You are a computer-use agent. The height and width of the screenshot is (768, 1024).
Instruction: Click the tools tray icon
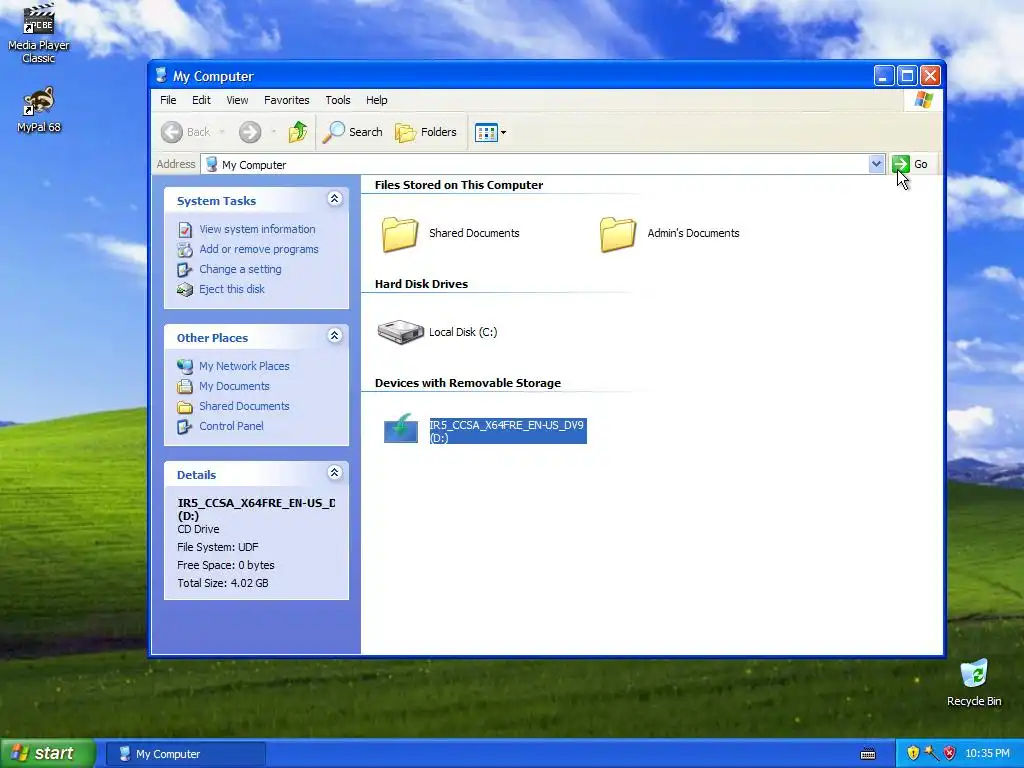tap(931, 754)
